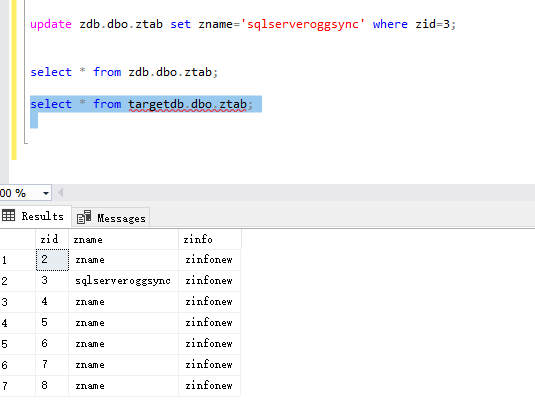
Task: Click the 'sqlserveroggsync' string literal in editor
Action: click(x=303, y=24)
